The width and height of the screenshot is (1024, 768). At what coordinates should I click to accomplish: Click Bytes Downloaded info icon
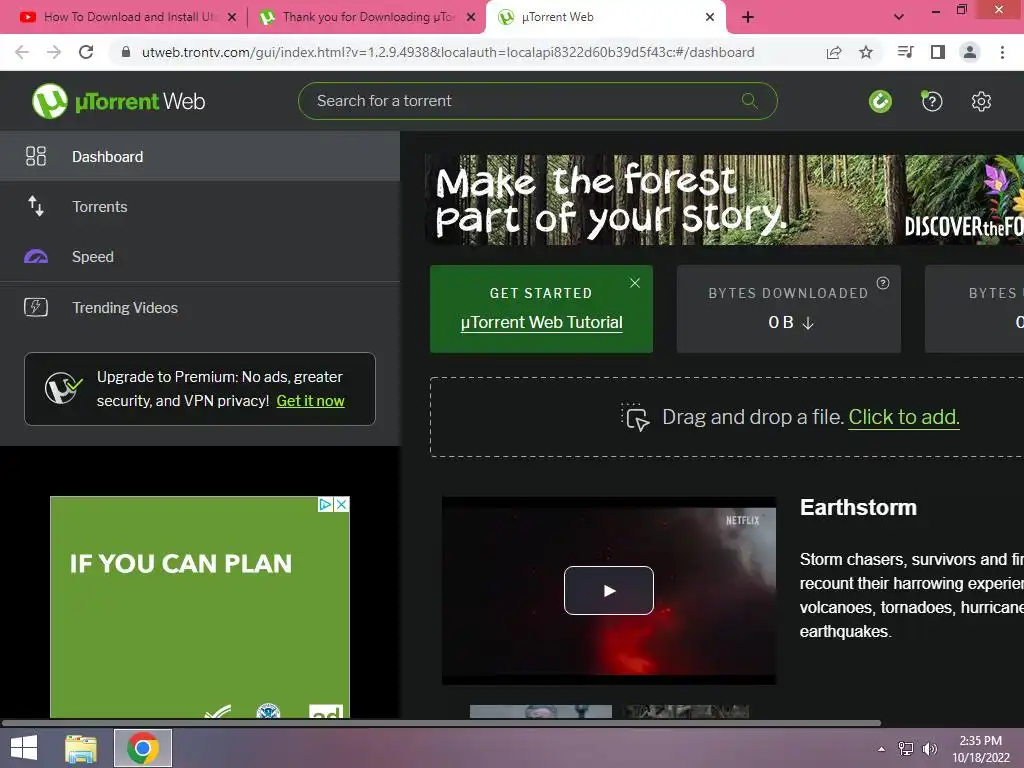tap(883, 283)
